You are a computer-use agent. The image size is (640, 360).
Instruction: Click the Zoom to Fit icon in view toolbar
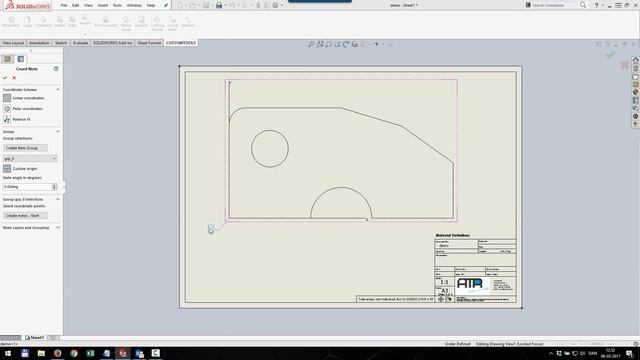pos(311,44)
